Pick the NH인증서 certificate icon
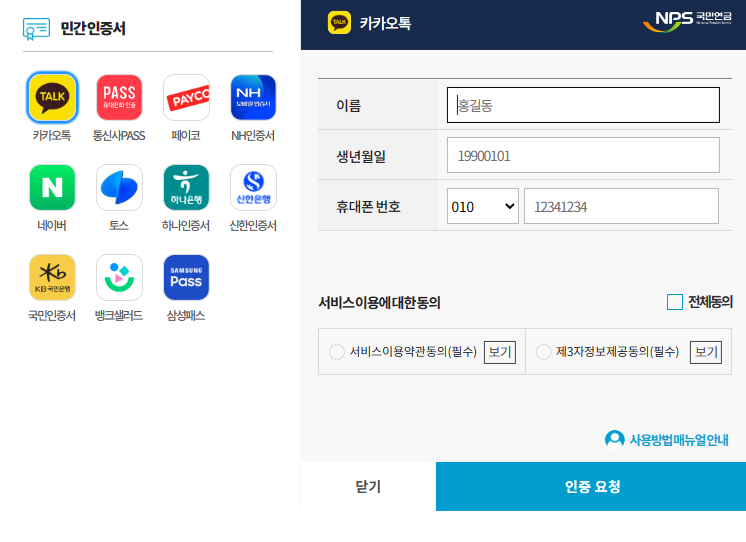746x542 pixels. tap(253, 97)
